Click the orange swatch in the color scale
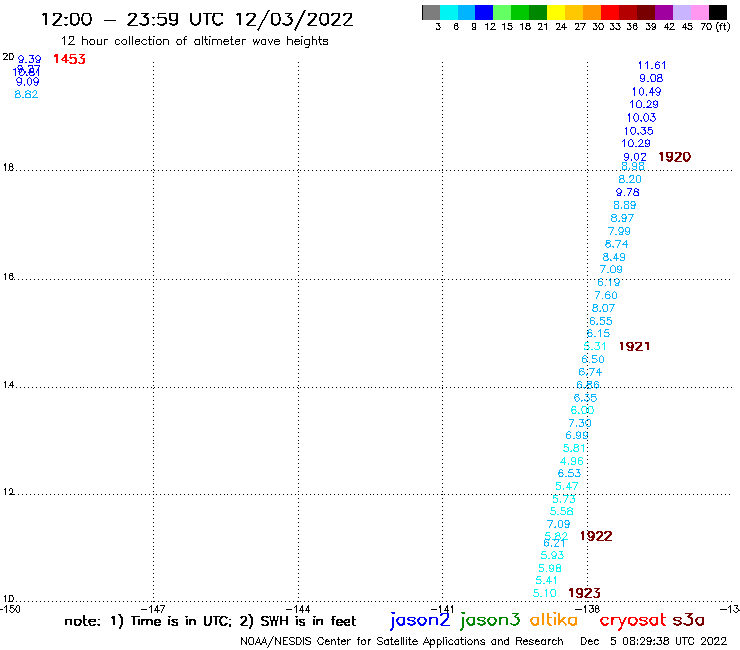 (x=592, y=12)
